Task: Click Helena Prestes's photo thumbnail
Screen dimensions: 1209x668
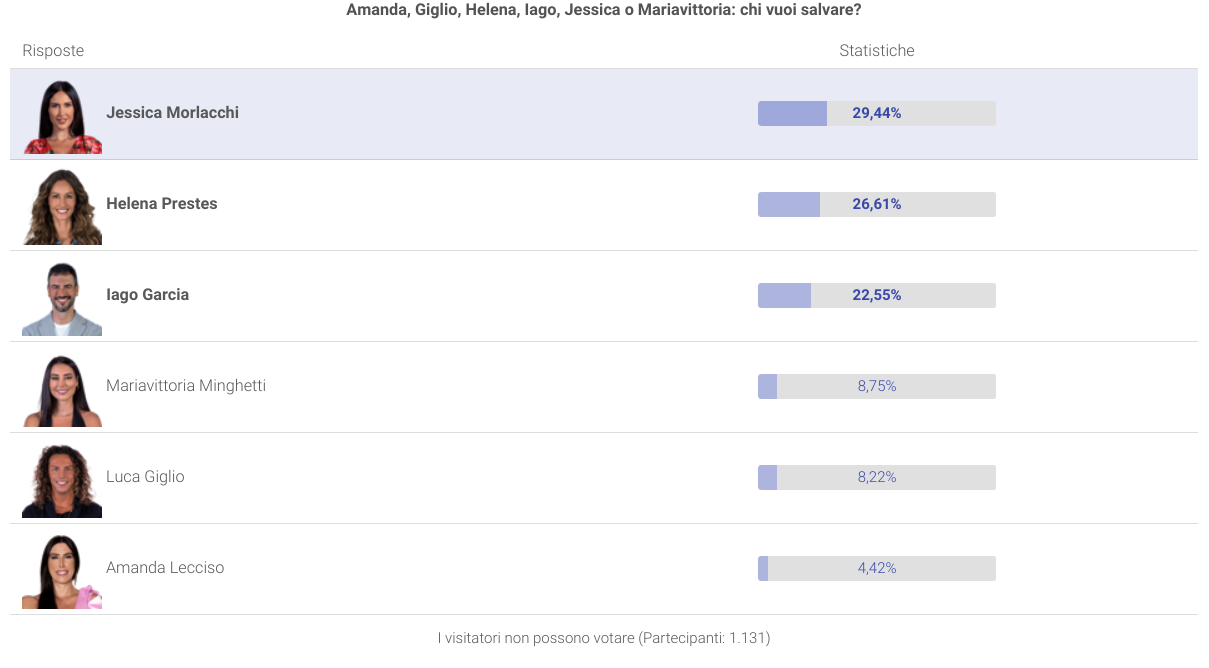Action: (62, 206)
